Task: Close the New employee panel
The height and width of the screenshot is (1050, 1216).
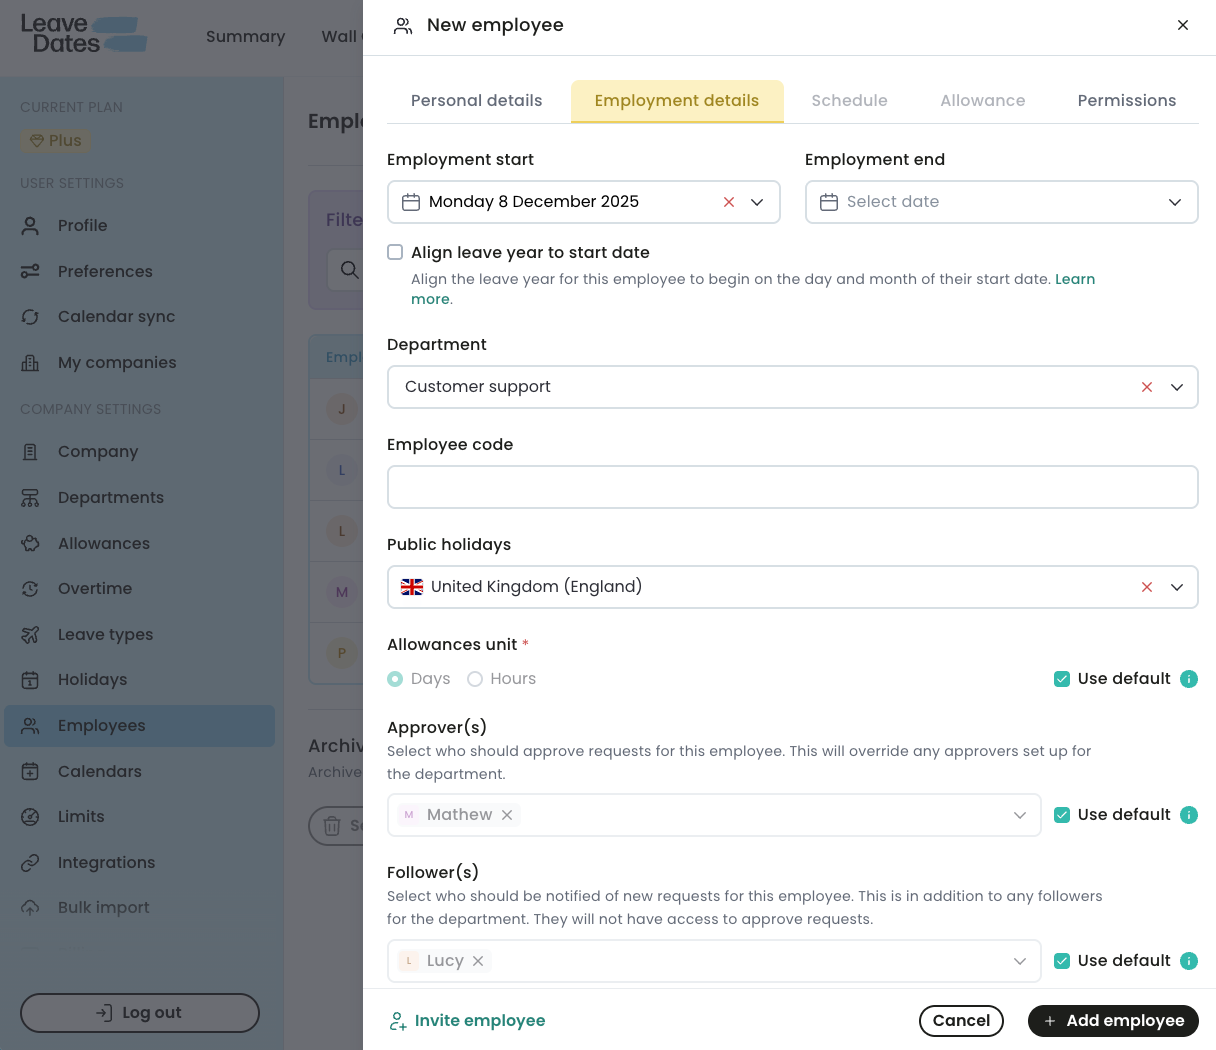Action: point(1183,25)
